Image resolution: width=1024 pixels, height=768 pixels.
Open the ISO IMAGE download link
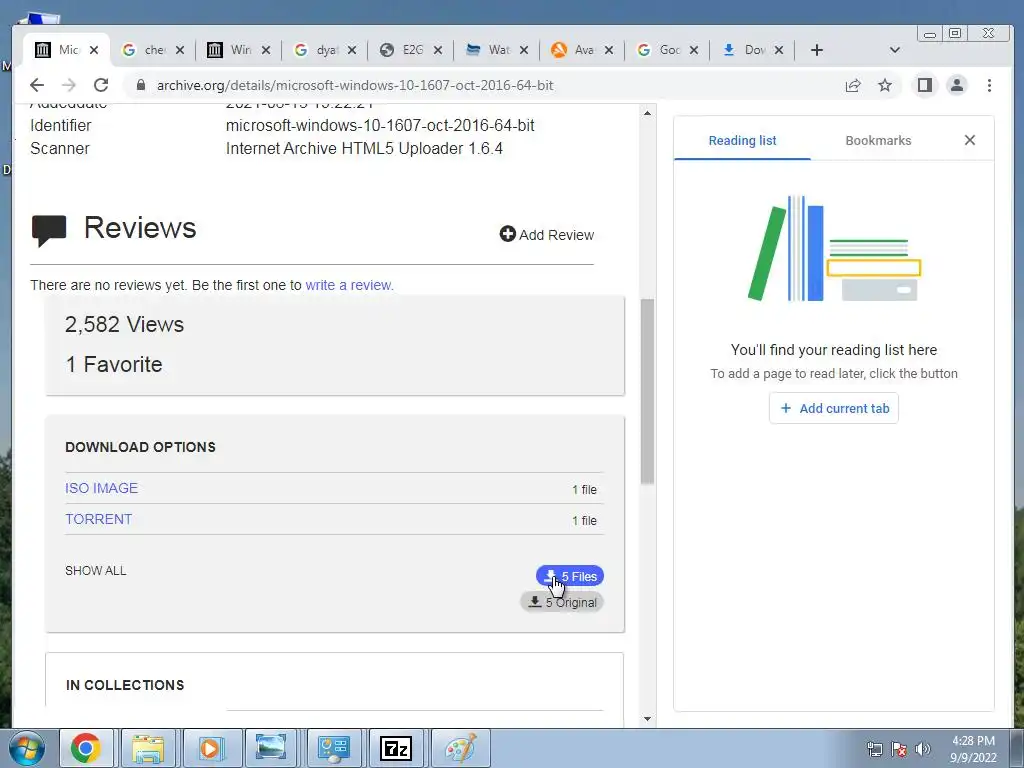[101, 488]
